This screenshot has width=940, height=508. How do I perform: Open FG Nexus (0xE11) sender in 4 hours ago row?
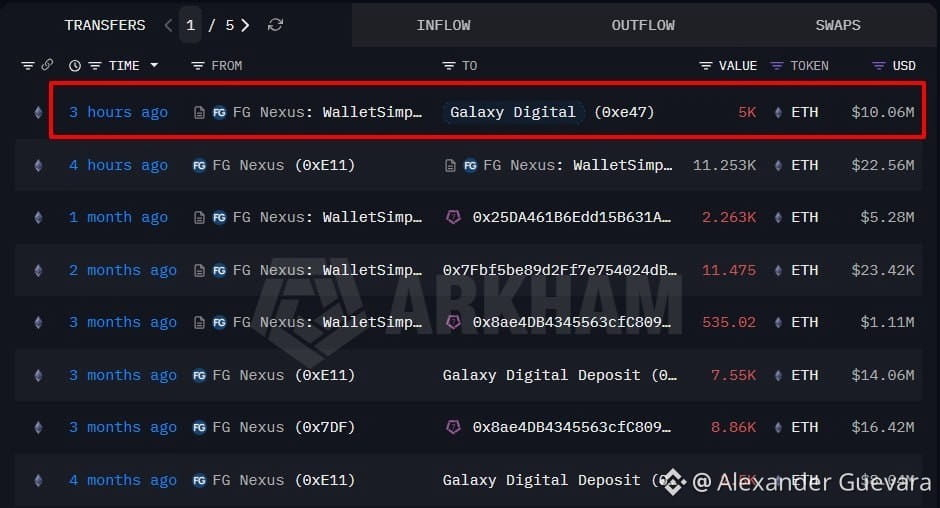(284, 165)
